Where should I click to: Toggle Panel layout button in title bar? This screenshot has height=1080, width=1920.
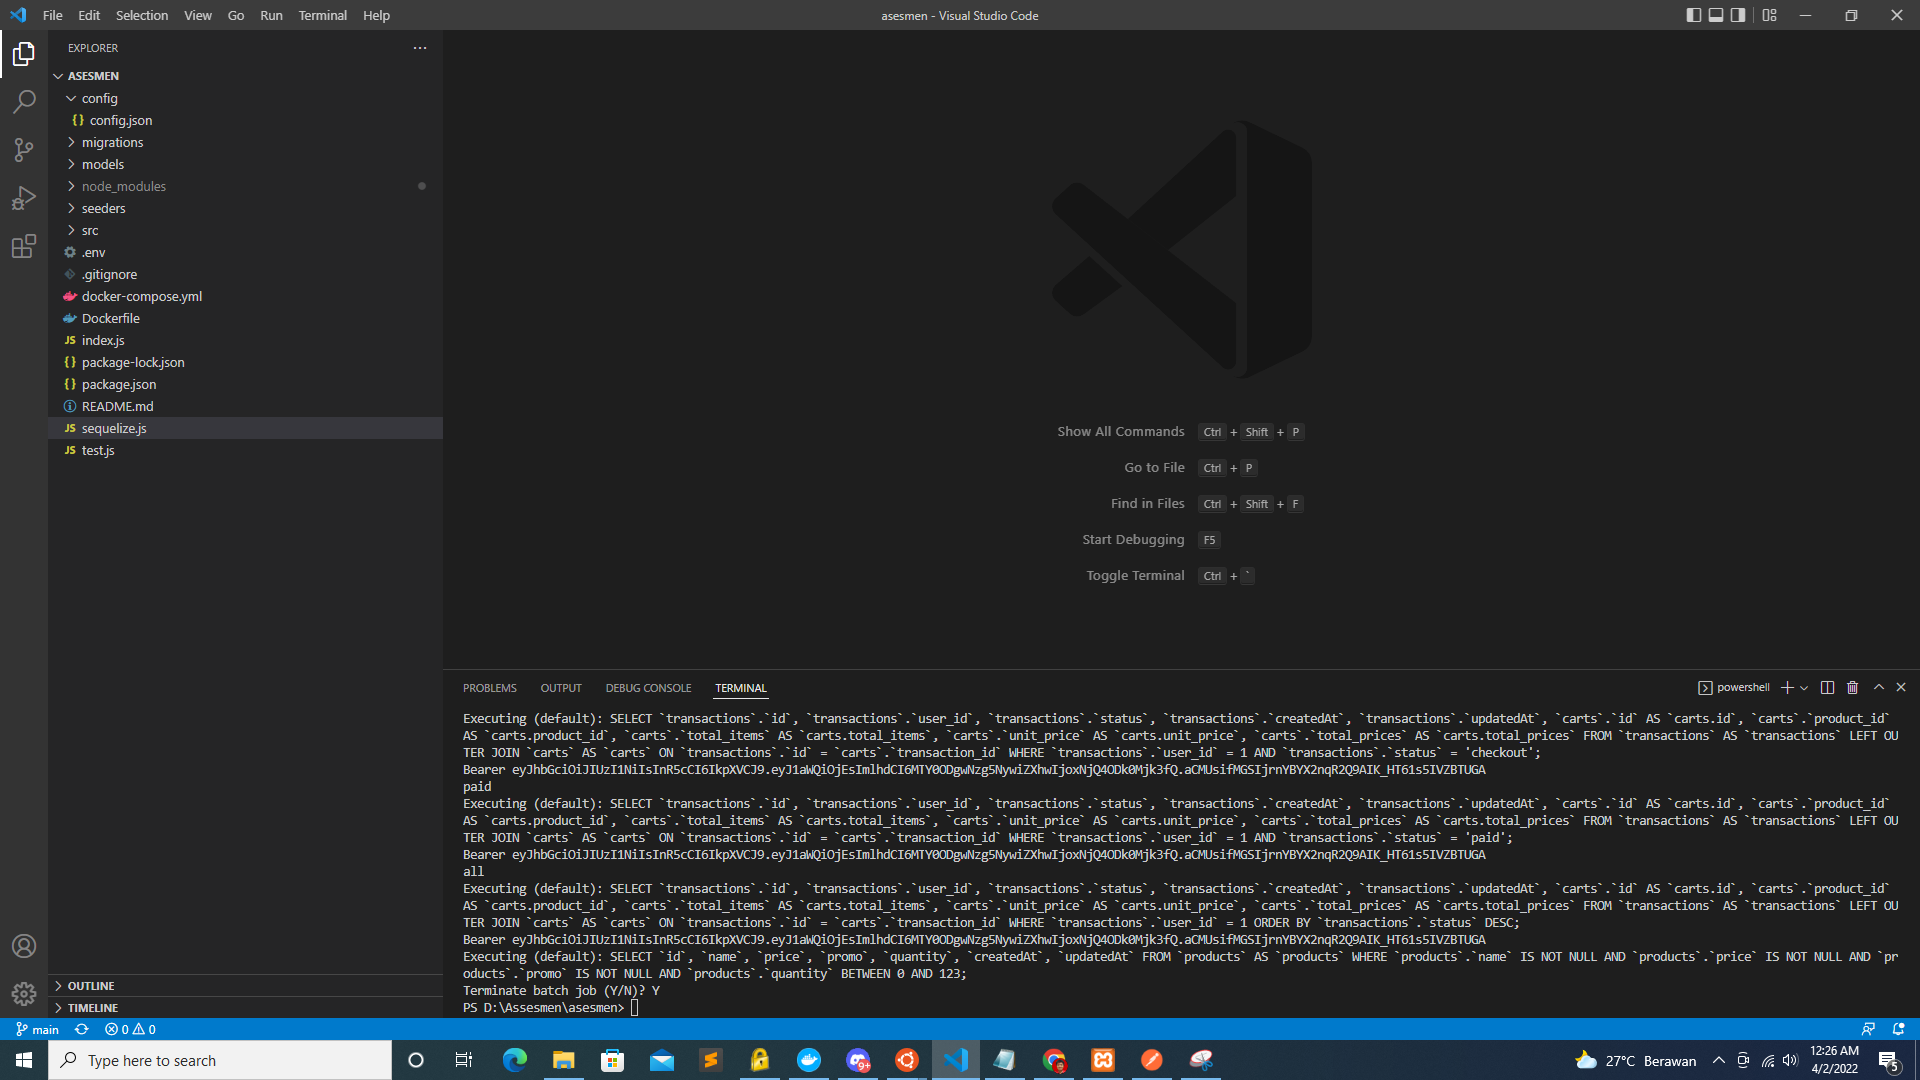(1716, 15)
